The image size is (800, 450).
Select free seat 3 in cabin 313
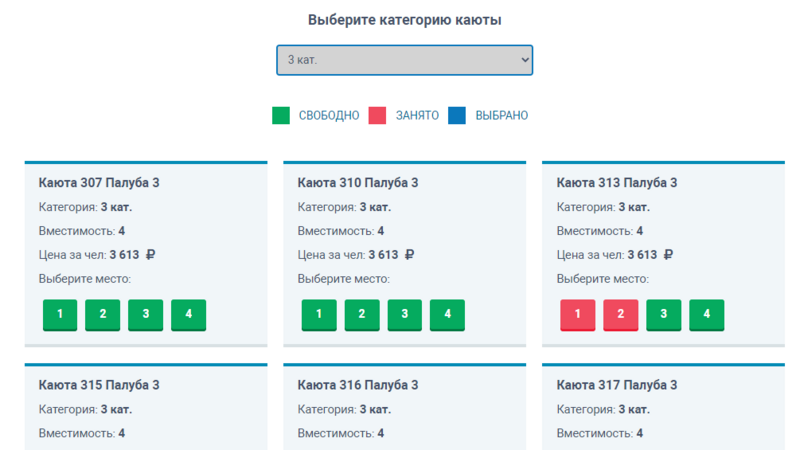[663, 315]
